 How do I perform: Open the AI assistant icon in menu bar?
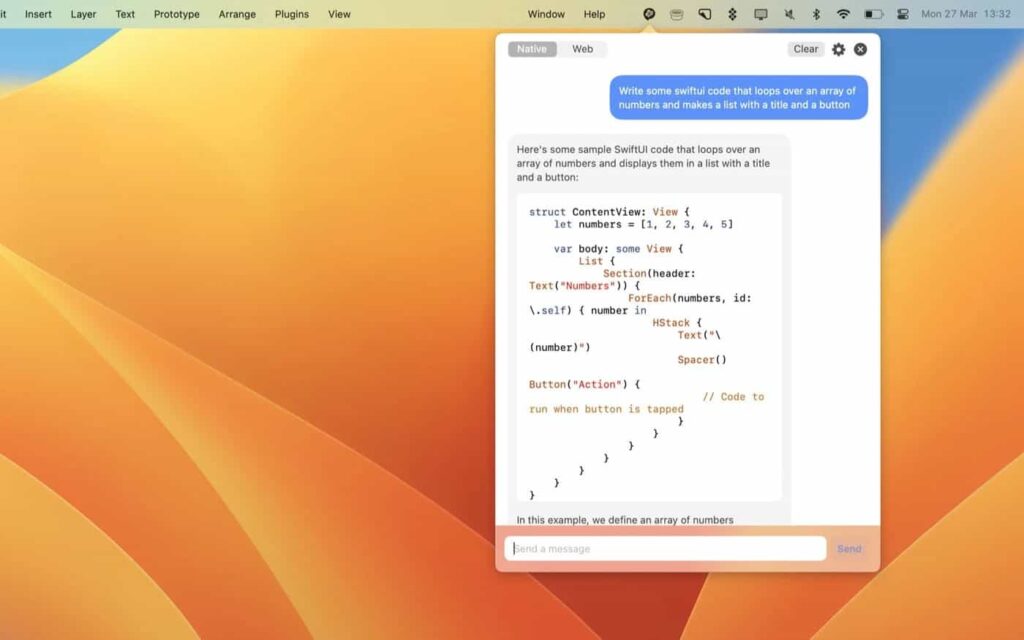pyautogui.click(x=648, y=14)
